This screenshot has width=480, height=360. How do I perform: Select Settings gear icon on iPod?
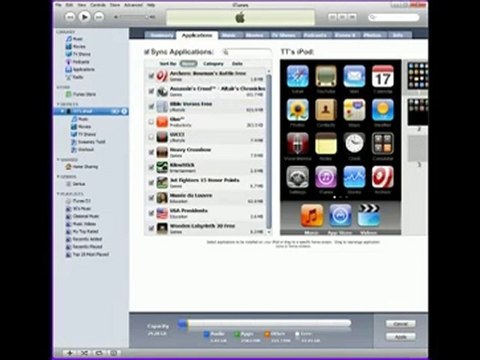coord(297,177)
